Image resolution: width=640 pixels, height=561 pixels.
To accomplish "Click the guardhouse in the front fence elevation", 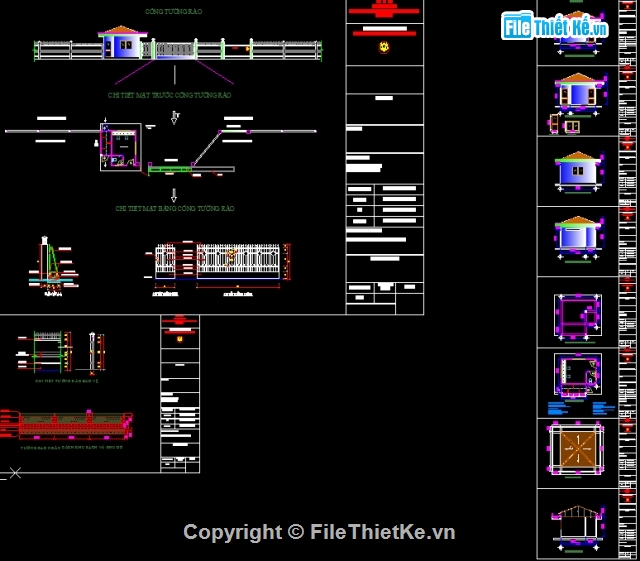I will tap(122, 42).
